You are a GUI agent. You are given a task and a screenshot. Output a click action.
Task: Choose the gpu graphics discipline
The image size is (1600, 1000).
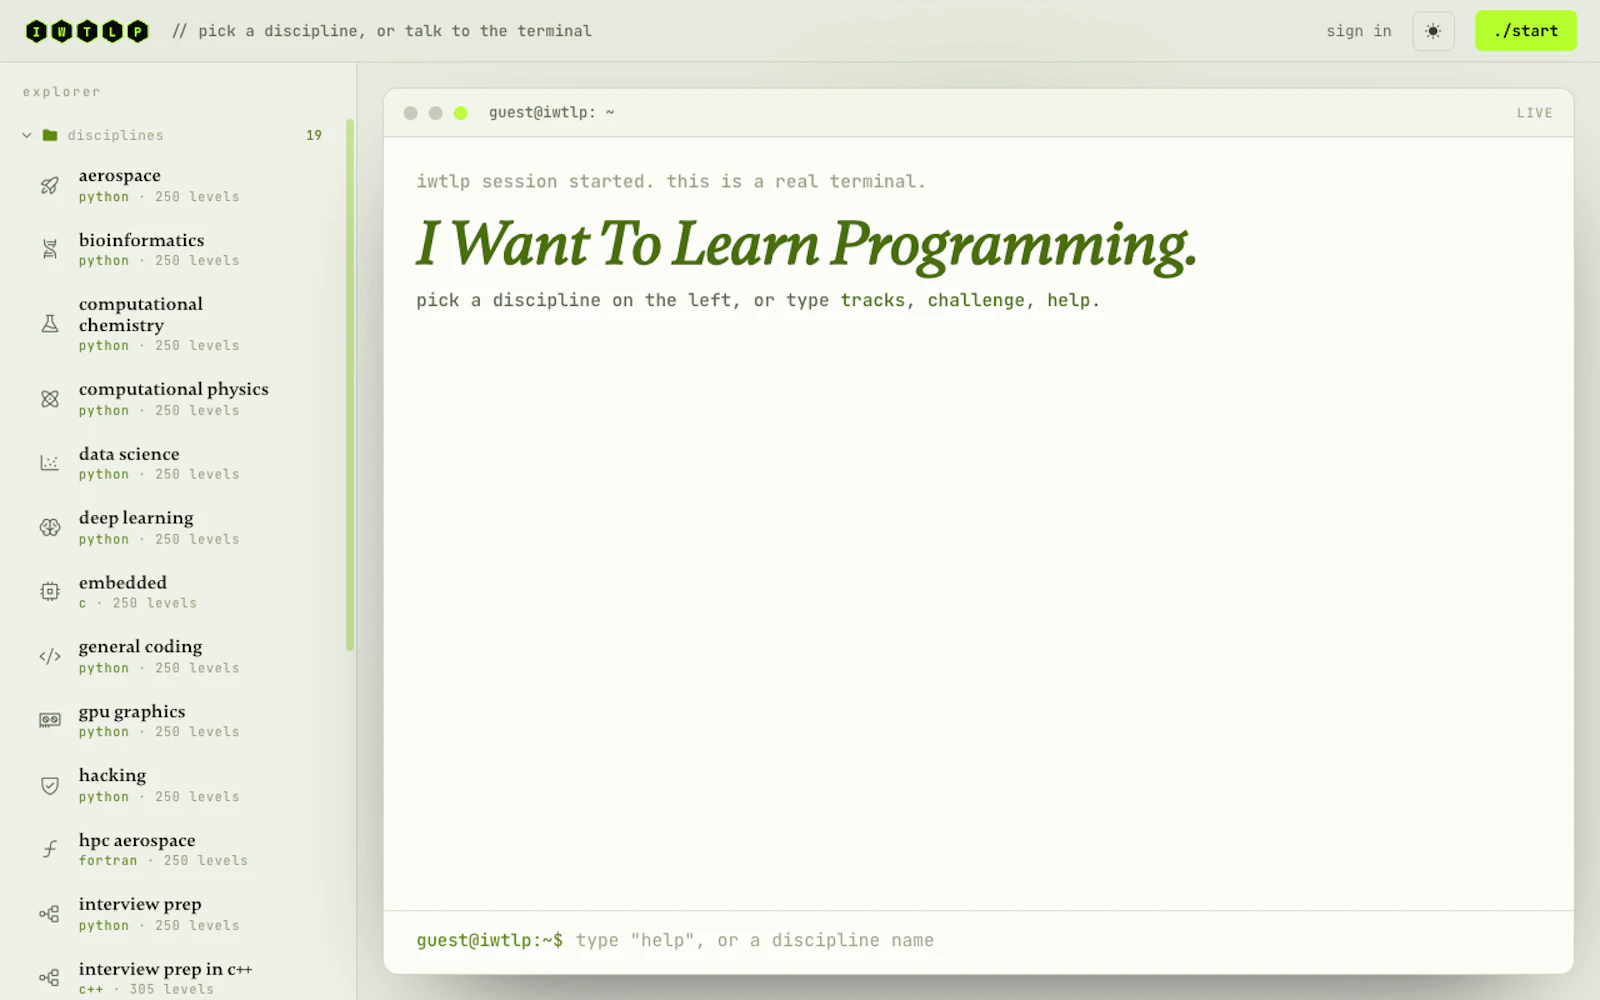[x=180, y=720]
